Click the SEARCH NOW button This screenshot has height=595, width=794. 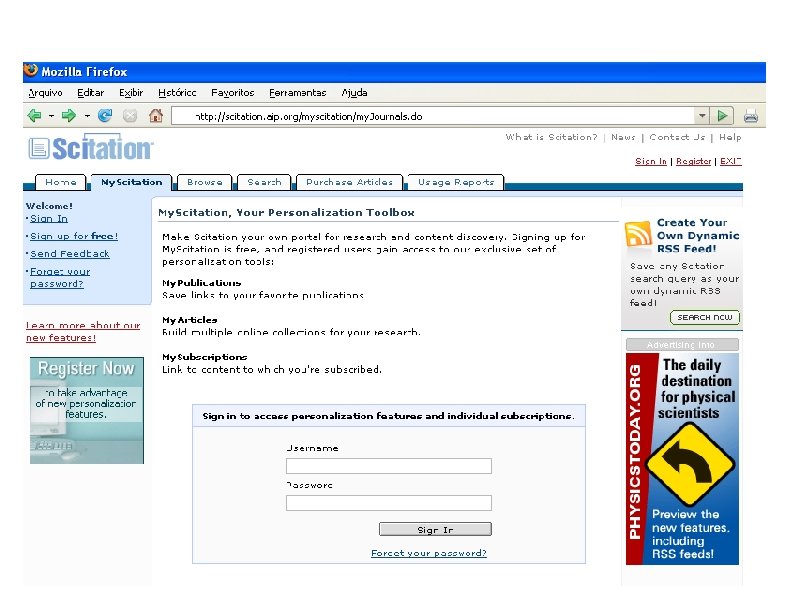(705, 318)
